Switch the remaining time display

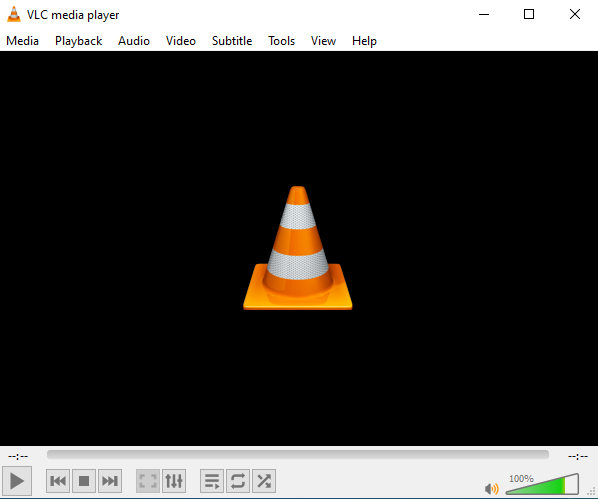point(578,456)
